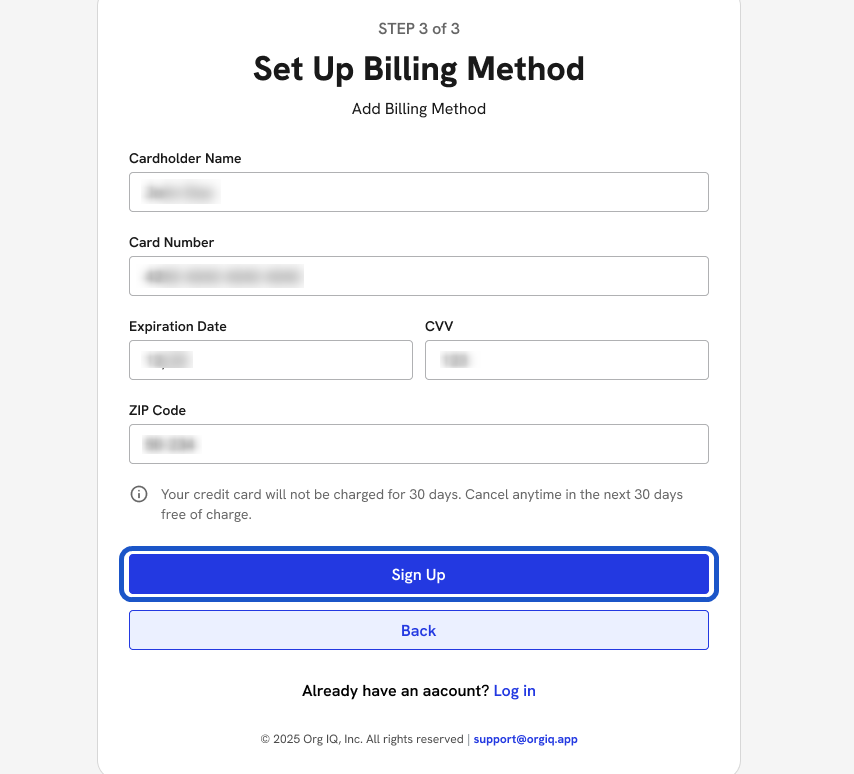This screenshot has height=774, width=854.
Task: Select the Expiration Date field
Action: pos(270,360)
